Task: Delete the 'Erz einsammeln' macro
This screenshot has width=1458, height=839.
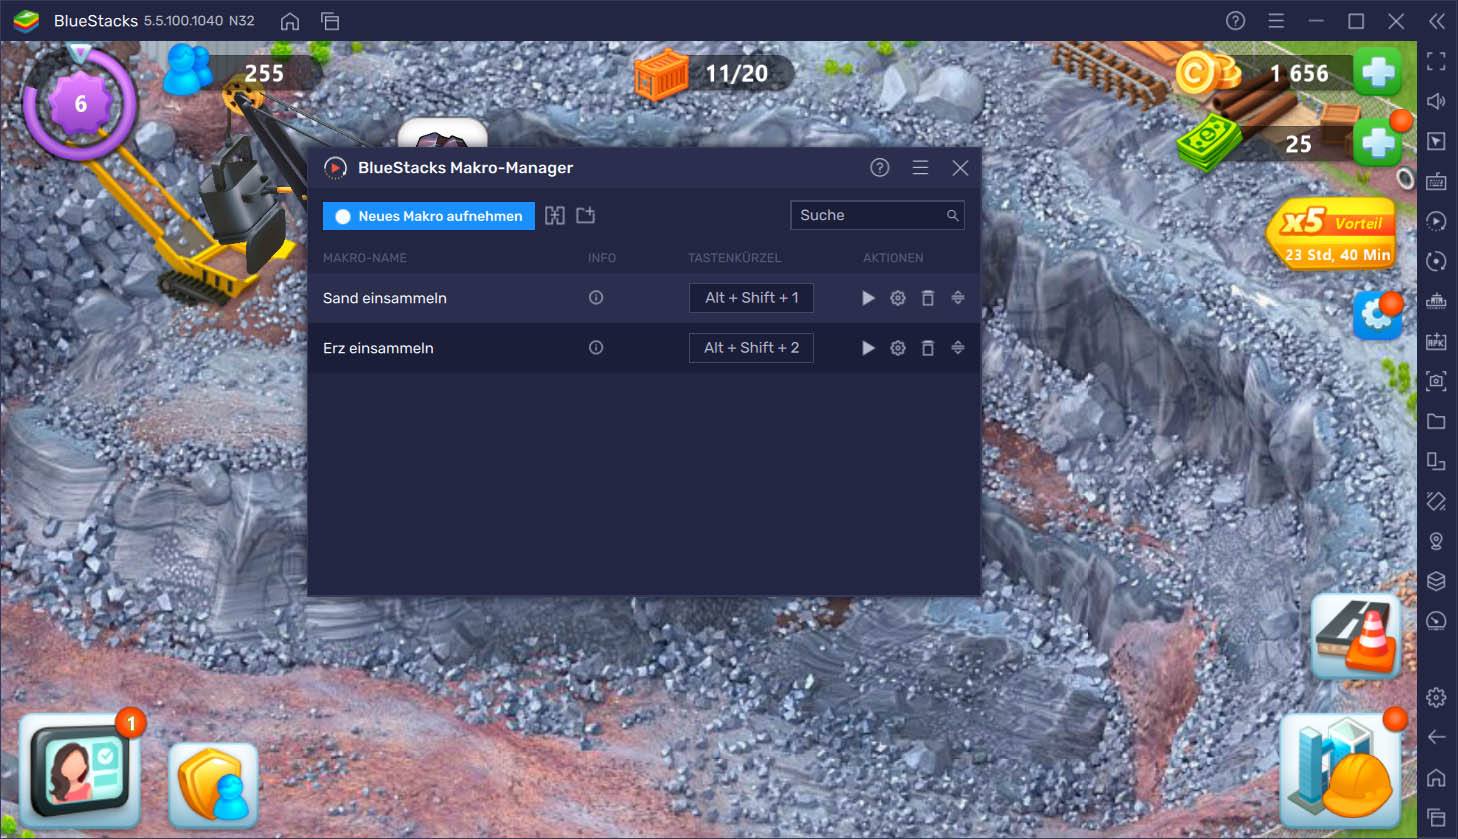Action: [x=928, y=348]
